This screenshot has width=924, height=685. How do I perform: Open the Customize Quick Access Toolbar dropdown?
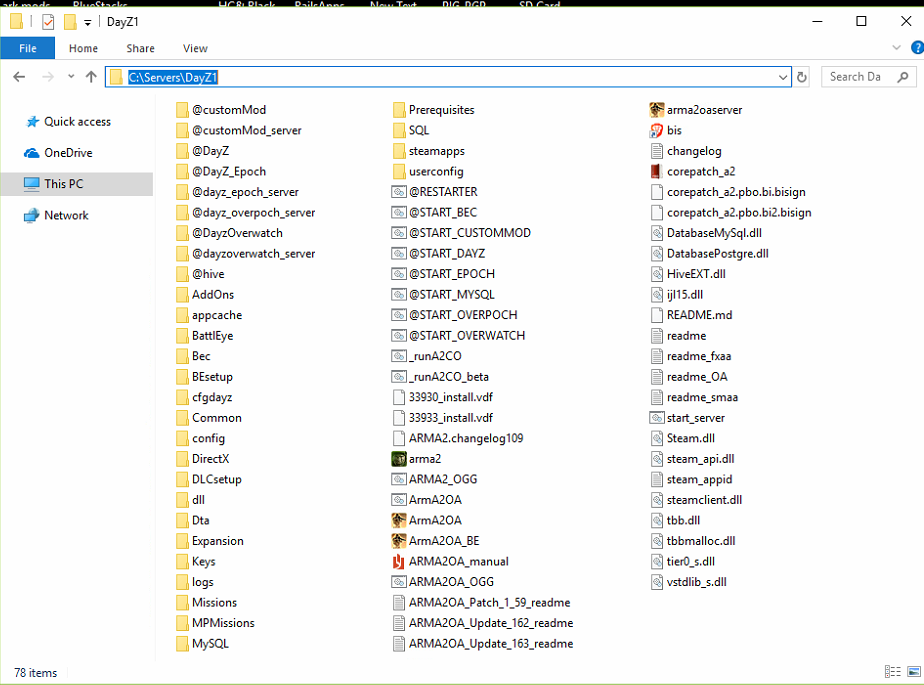pos(88,23)
